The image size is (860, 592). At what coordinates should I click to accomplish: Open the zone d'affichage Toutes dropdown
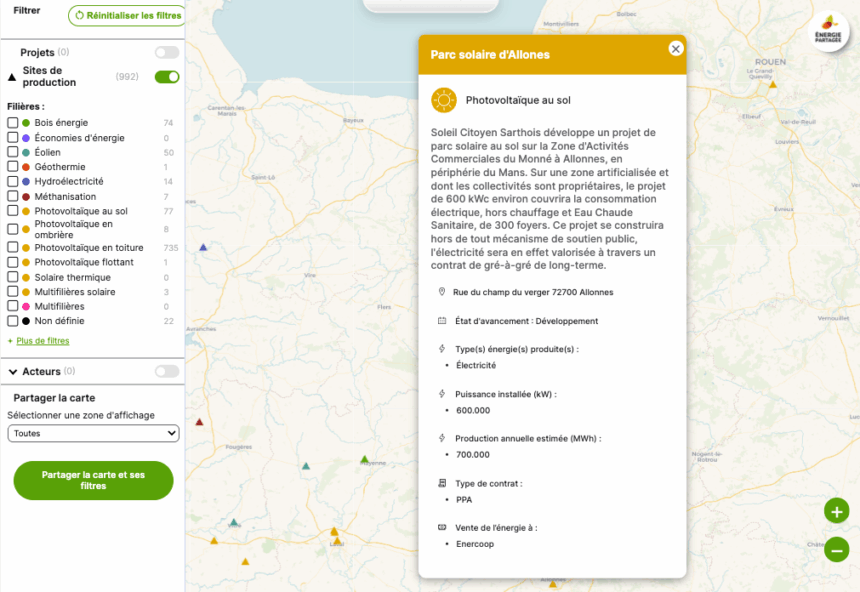[x=93, y=434]
